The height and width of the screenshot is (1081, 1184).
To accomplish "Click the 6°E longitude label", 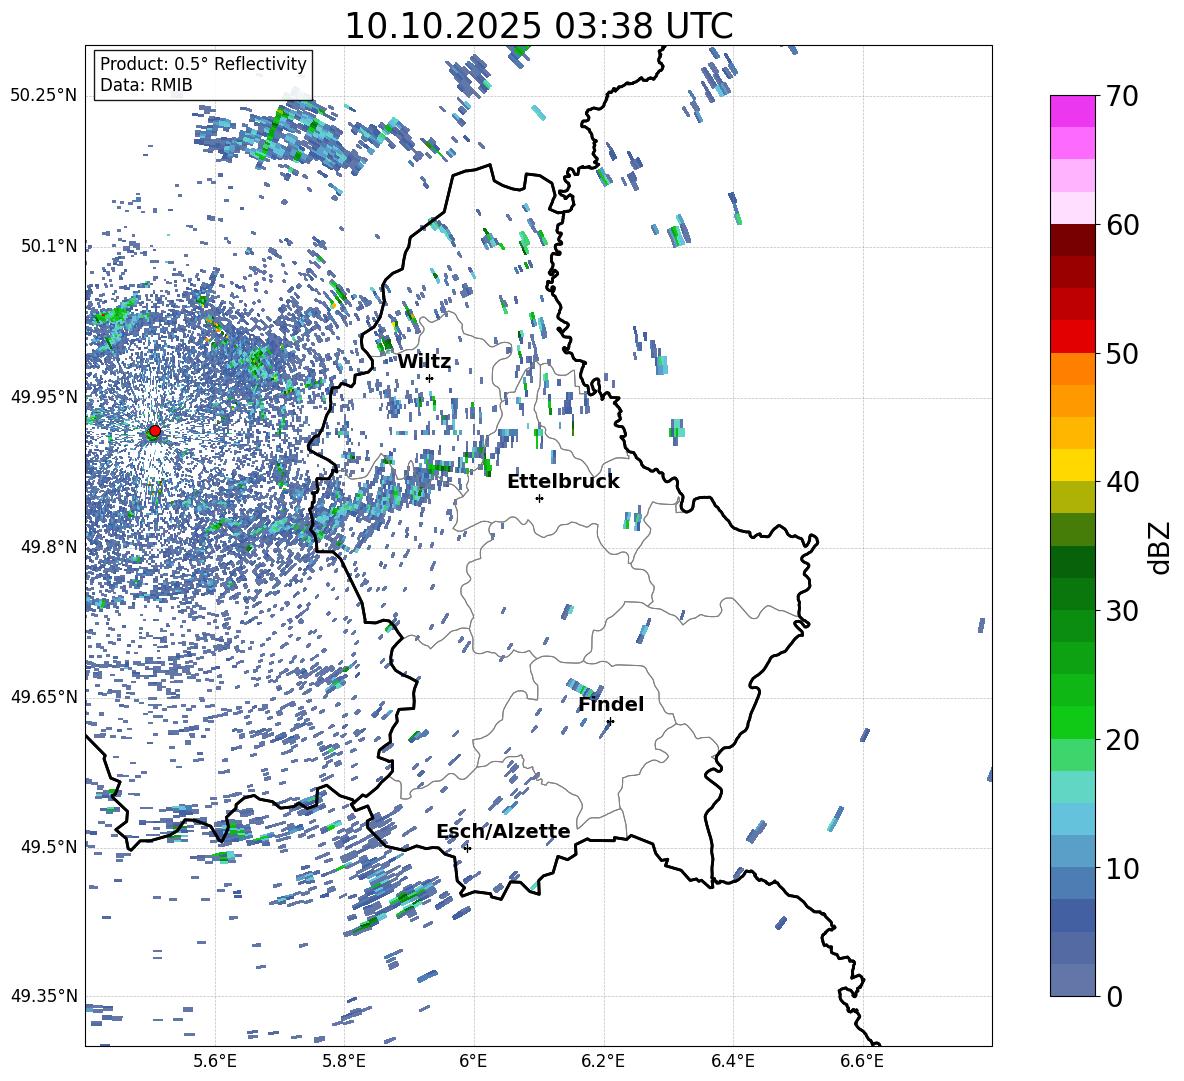I will point(473,1061).
